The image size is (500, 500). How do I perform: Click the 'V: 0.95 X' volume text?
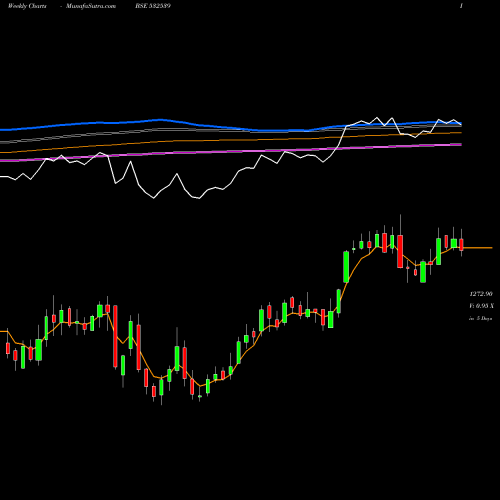[x=481, y=306]
